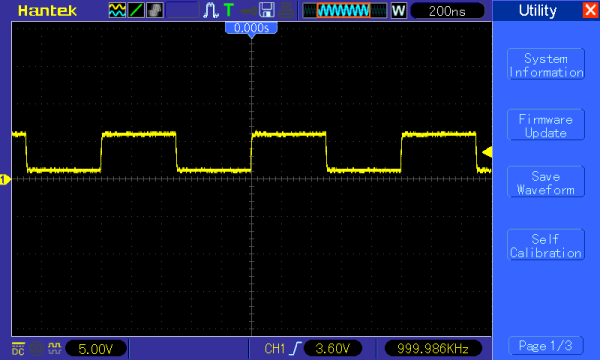Click the dual-waveform channel display icon
Screen dimensions: 600x360
pos(117,10)
